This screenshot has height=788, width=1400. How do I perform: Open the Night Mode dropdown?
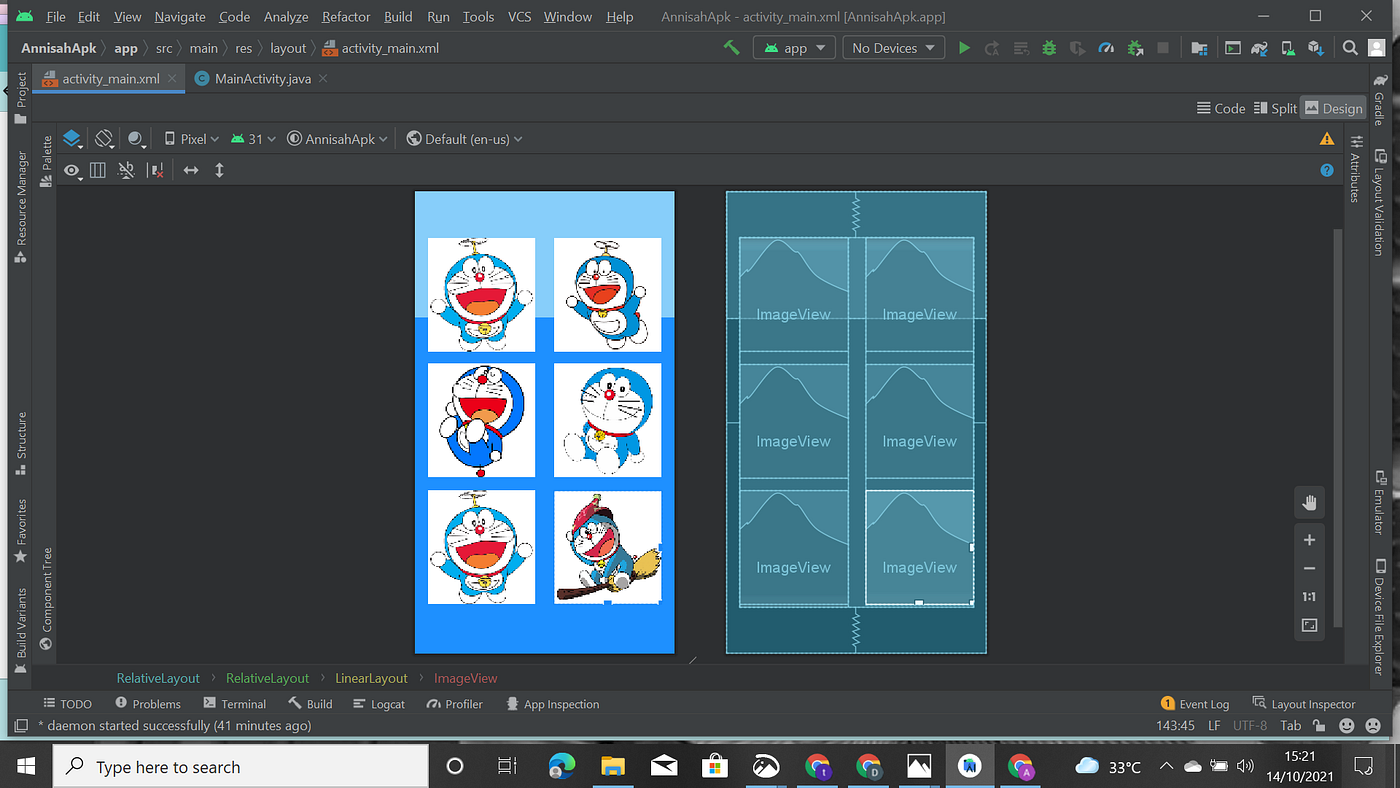[x=137, y=139]
